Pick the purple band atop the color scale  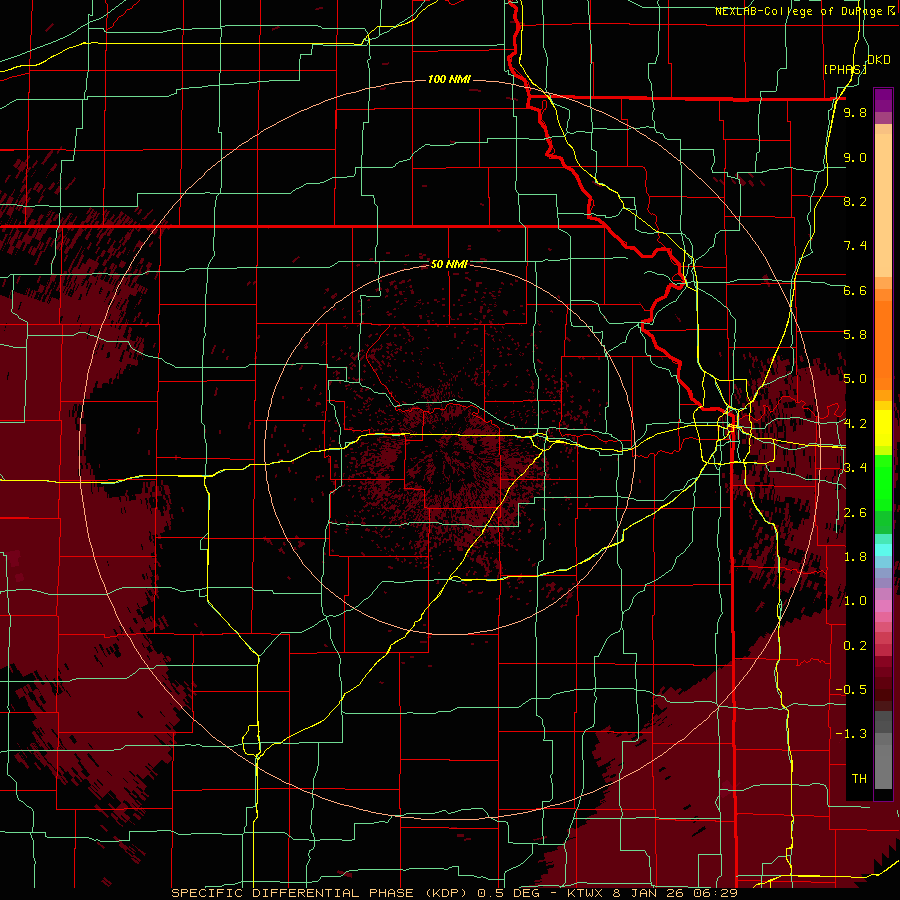[x=883, y=100]
